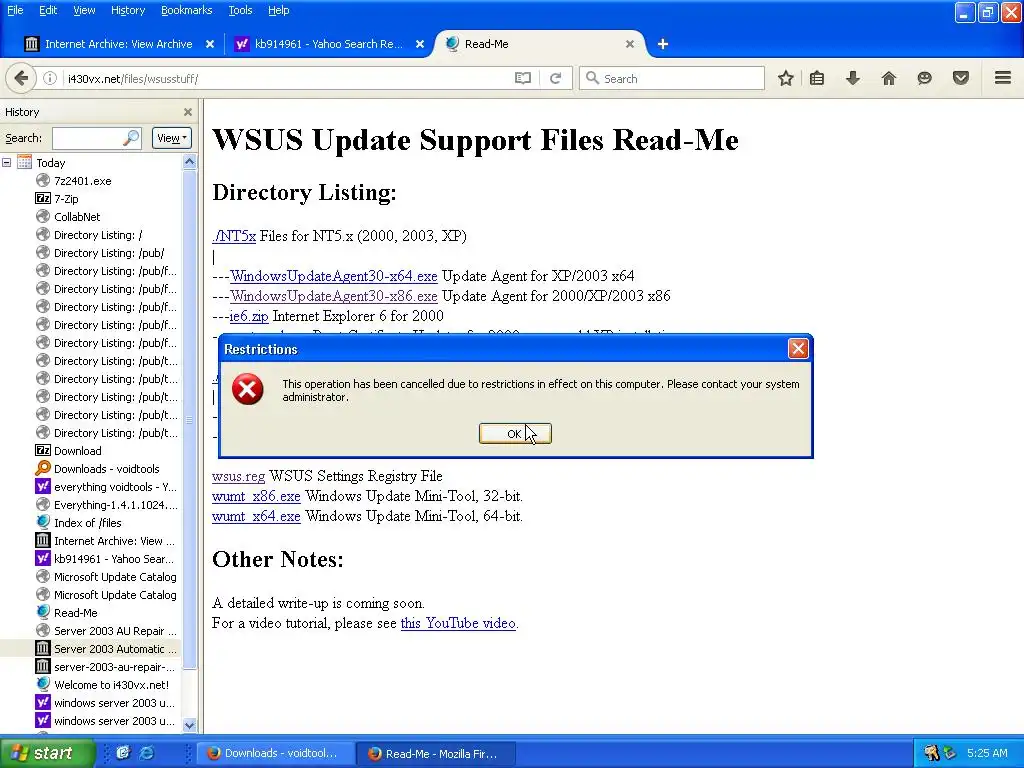1024x768 pixels.
Task: Download wumt_x64.exe link
Action: tap(256, 516)
